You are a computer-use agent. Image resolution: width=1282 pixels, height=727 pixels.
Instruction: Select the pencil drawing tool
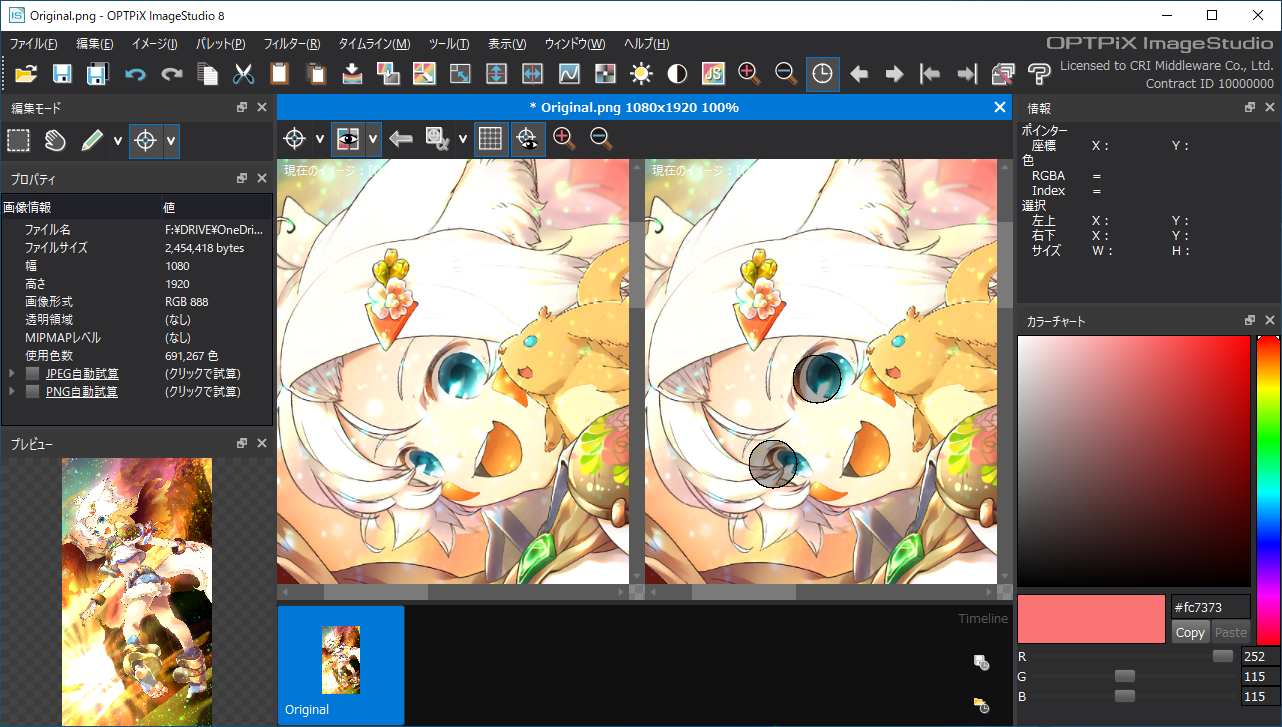92,141
